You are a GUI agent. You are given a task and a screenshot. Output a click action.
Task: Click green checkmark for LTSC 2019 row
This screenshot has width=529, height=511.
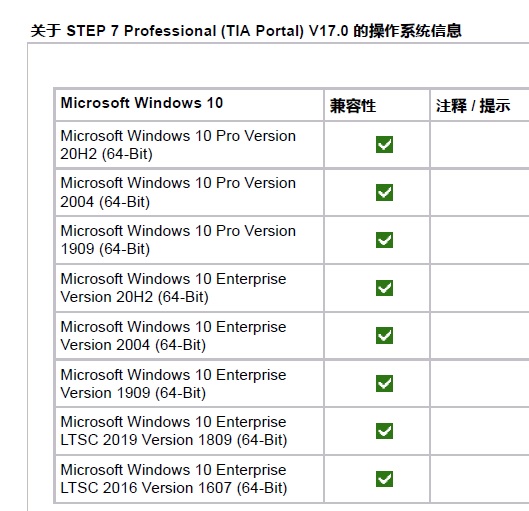pyautogui.click(x=384, y=431)
